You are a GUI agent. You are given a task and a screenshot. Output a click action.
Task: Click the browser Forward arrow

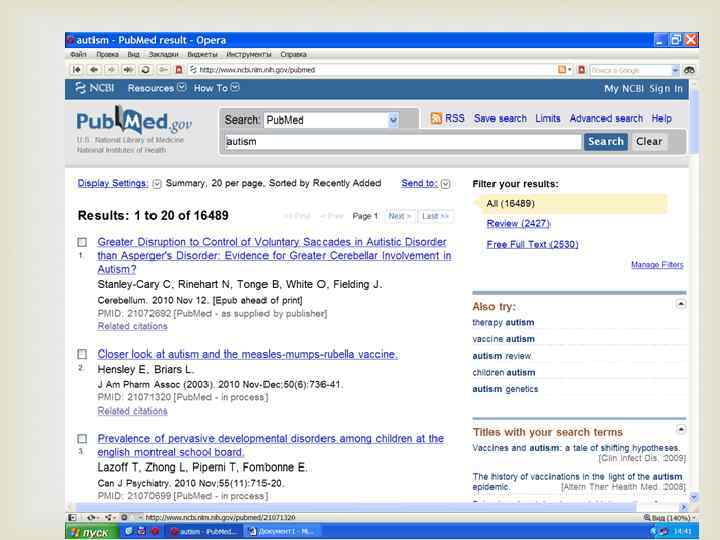click(111, 69)
